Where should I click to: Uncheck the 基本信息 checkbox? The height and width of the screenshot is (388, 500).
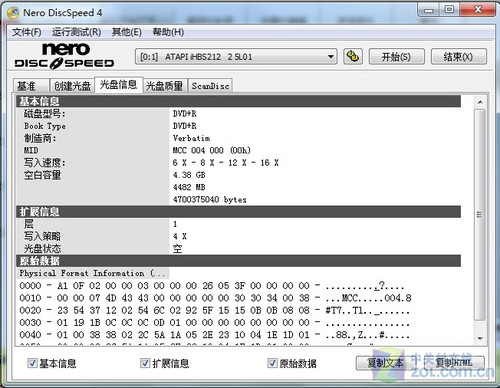pos(32,363)
